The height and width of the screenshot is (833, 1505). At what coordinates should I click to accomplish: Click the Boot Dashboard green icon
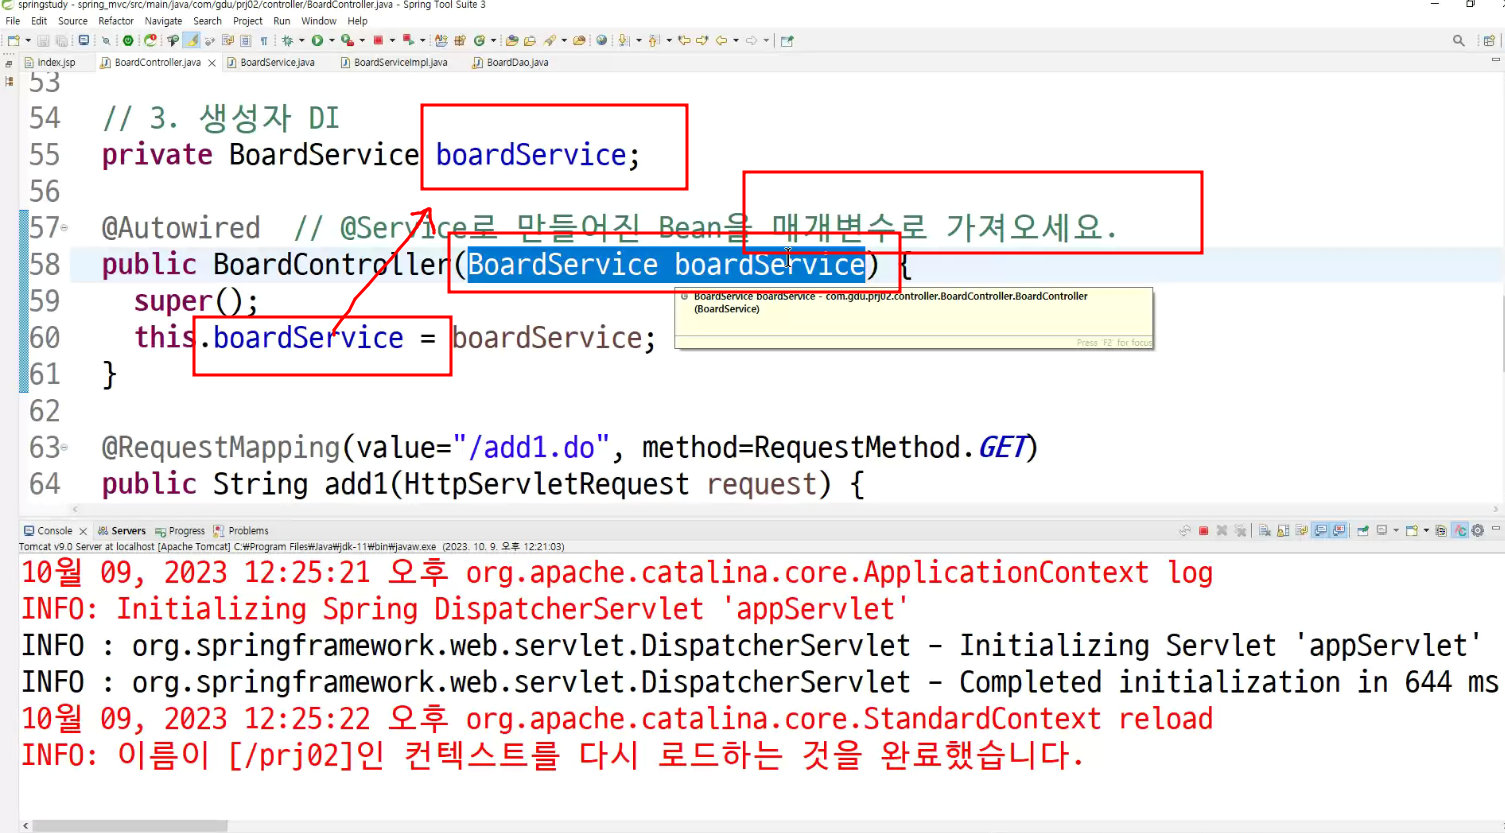coord(128,41)
